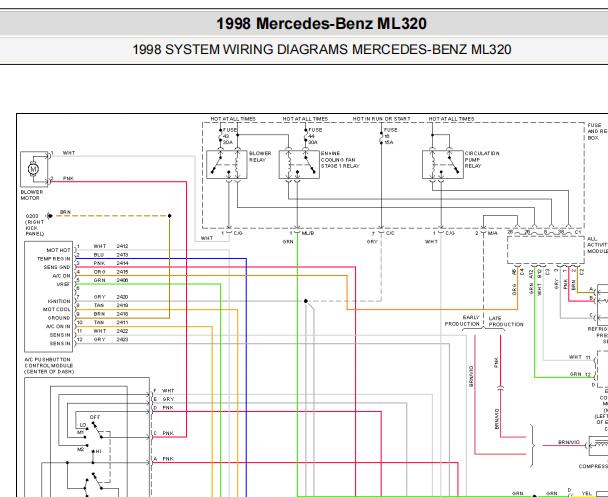This screenshot has height=497, width=608.
Task: Click the "FUSE 44 30A" label
Action: (x=315, y=136)
